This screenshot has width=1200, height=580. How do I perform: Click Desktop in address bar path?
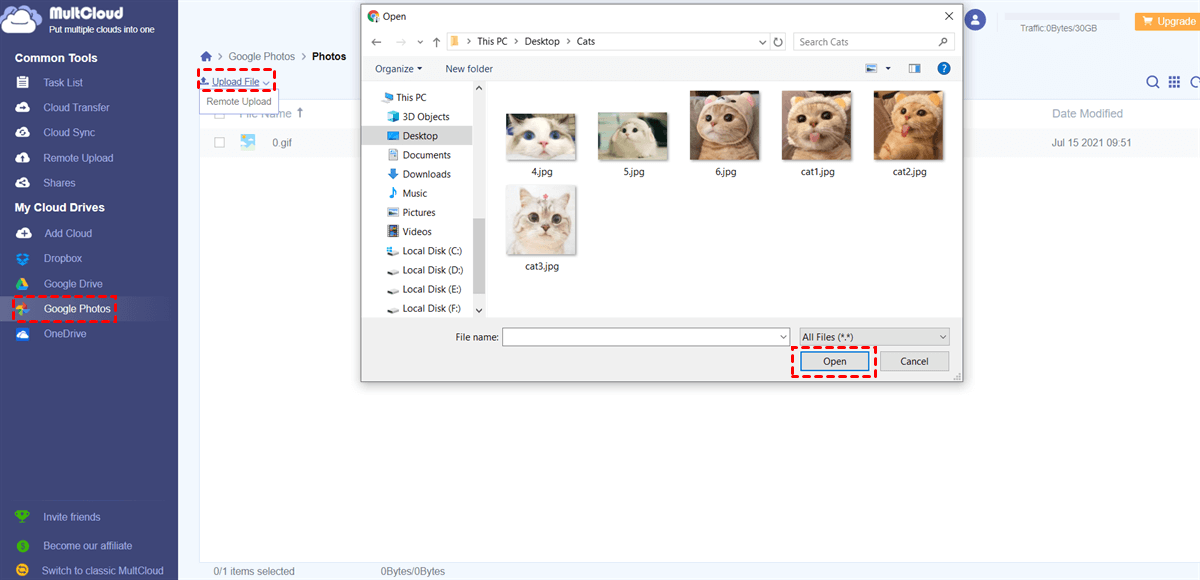pyautogui.click(x=542, y=42)
